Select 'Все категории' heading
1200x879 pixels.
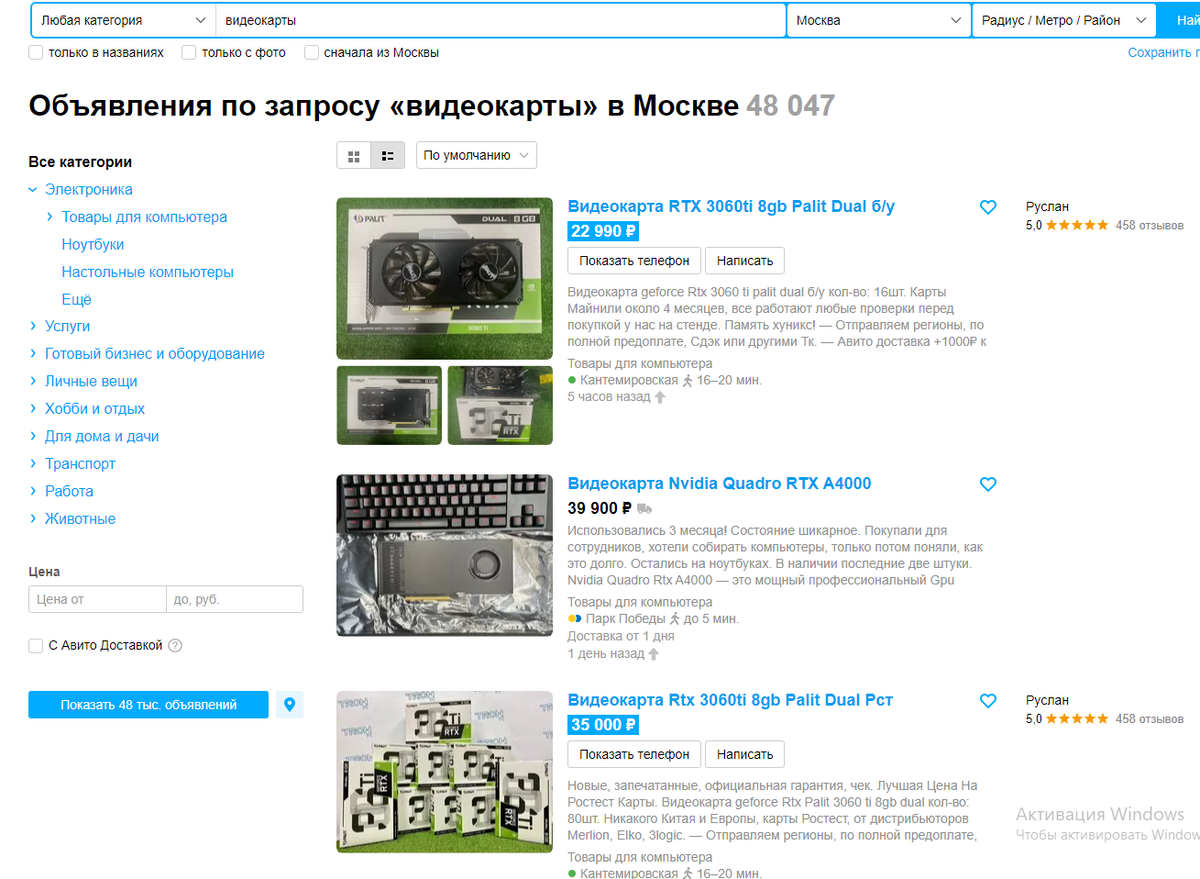tap(80, 162)
